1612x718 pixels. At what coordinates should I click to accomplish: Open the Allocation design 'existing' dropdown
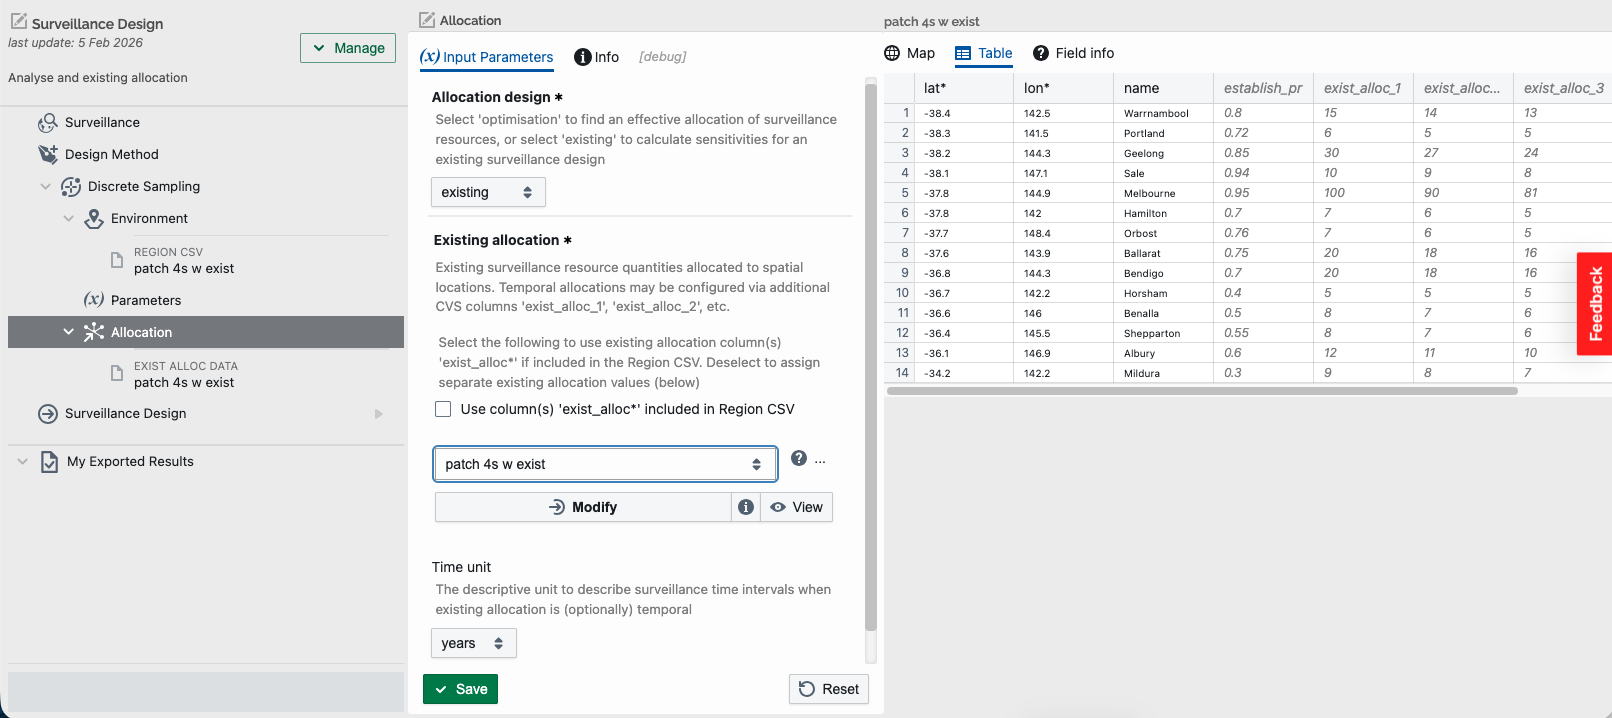pyautogui.click(x=488, y=192)
